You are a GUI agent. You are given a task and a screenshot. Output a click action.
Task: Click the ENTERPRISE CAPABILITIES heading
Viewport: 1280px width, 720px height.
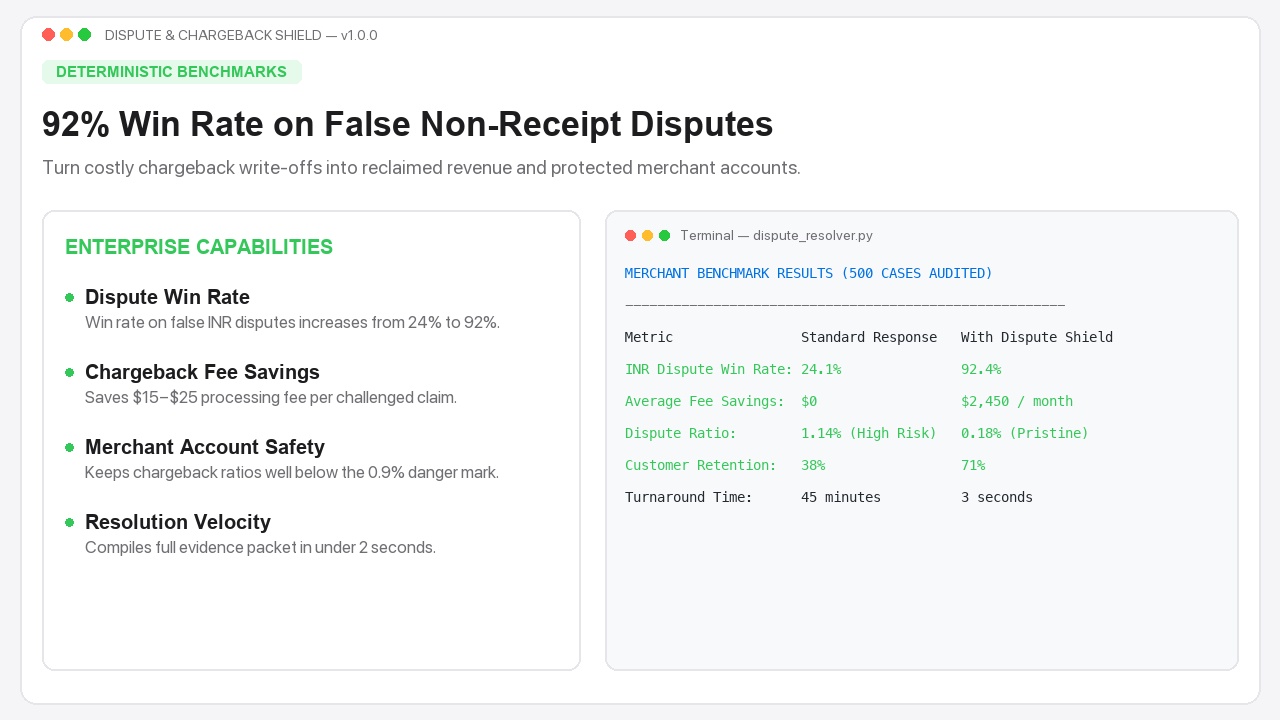pyautogui.click(x=199, y=247)
